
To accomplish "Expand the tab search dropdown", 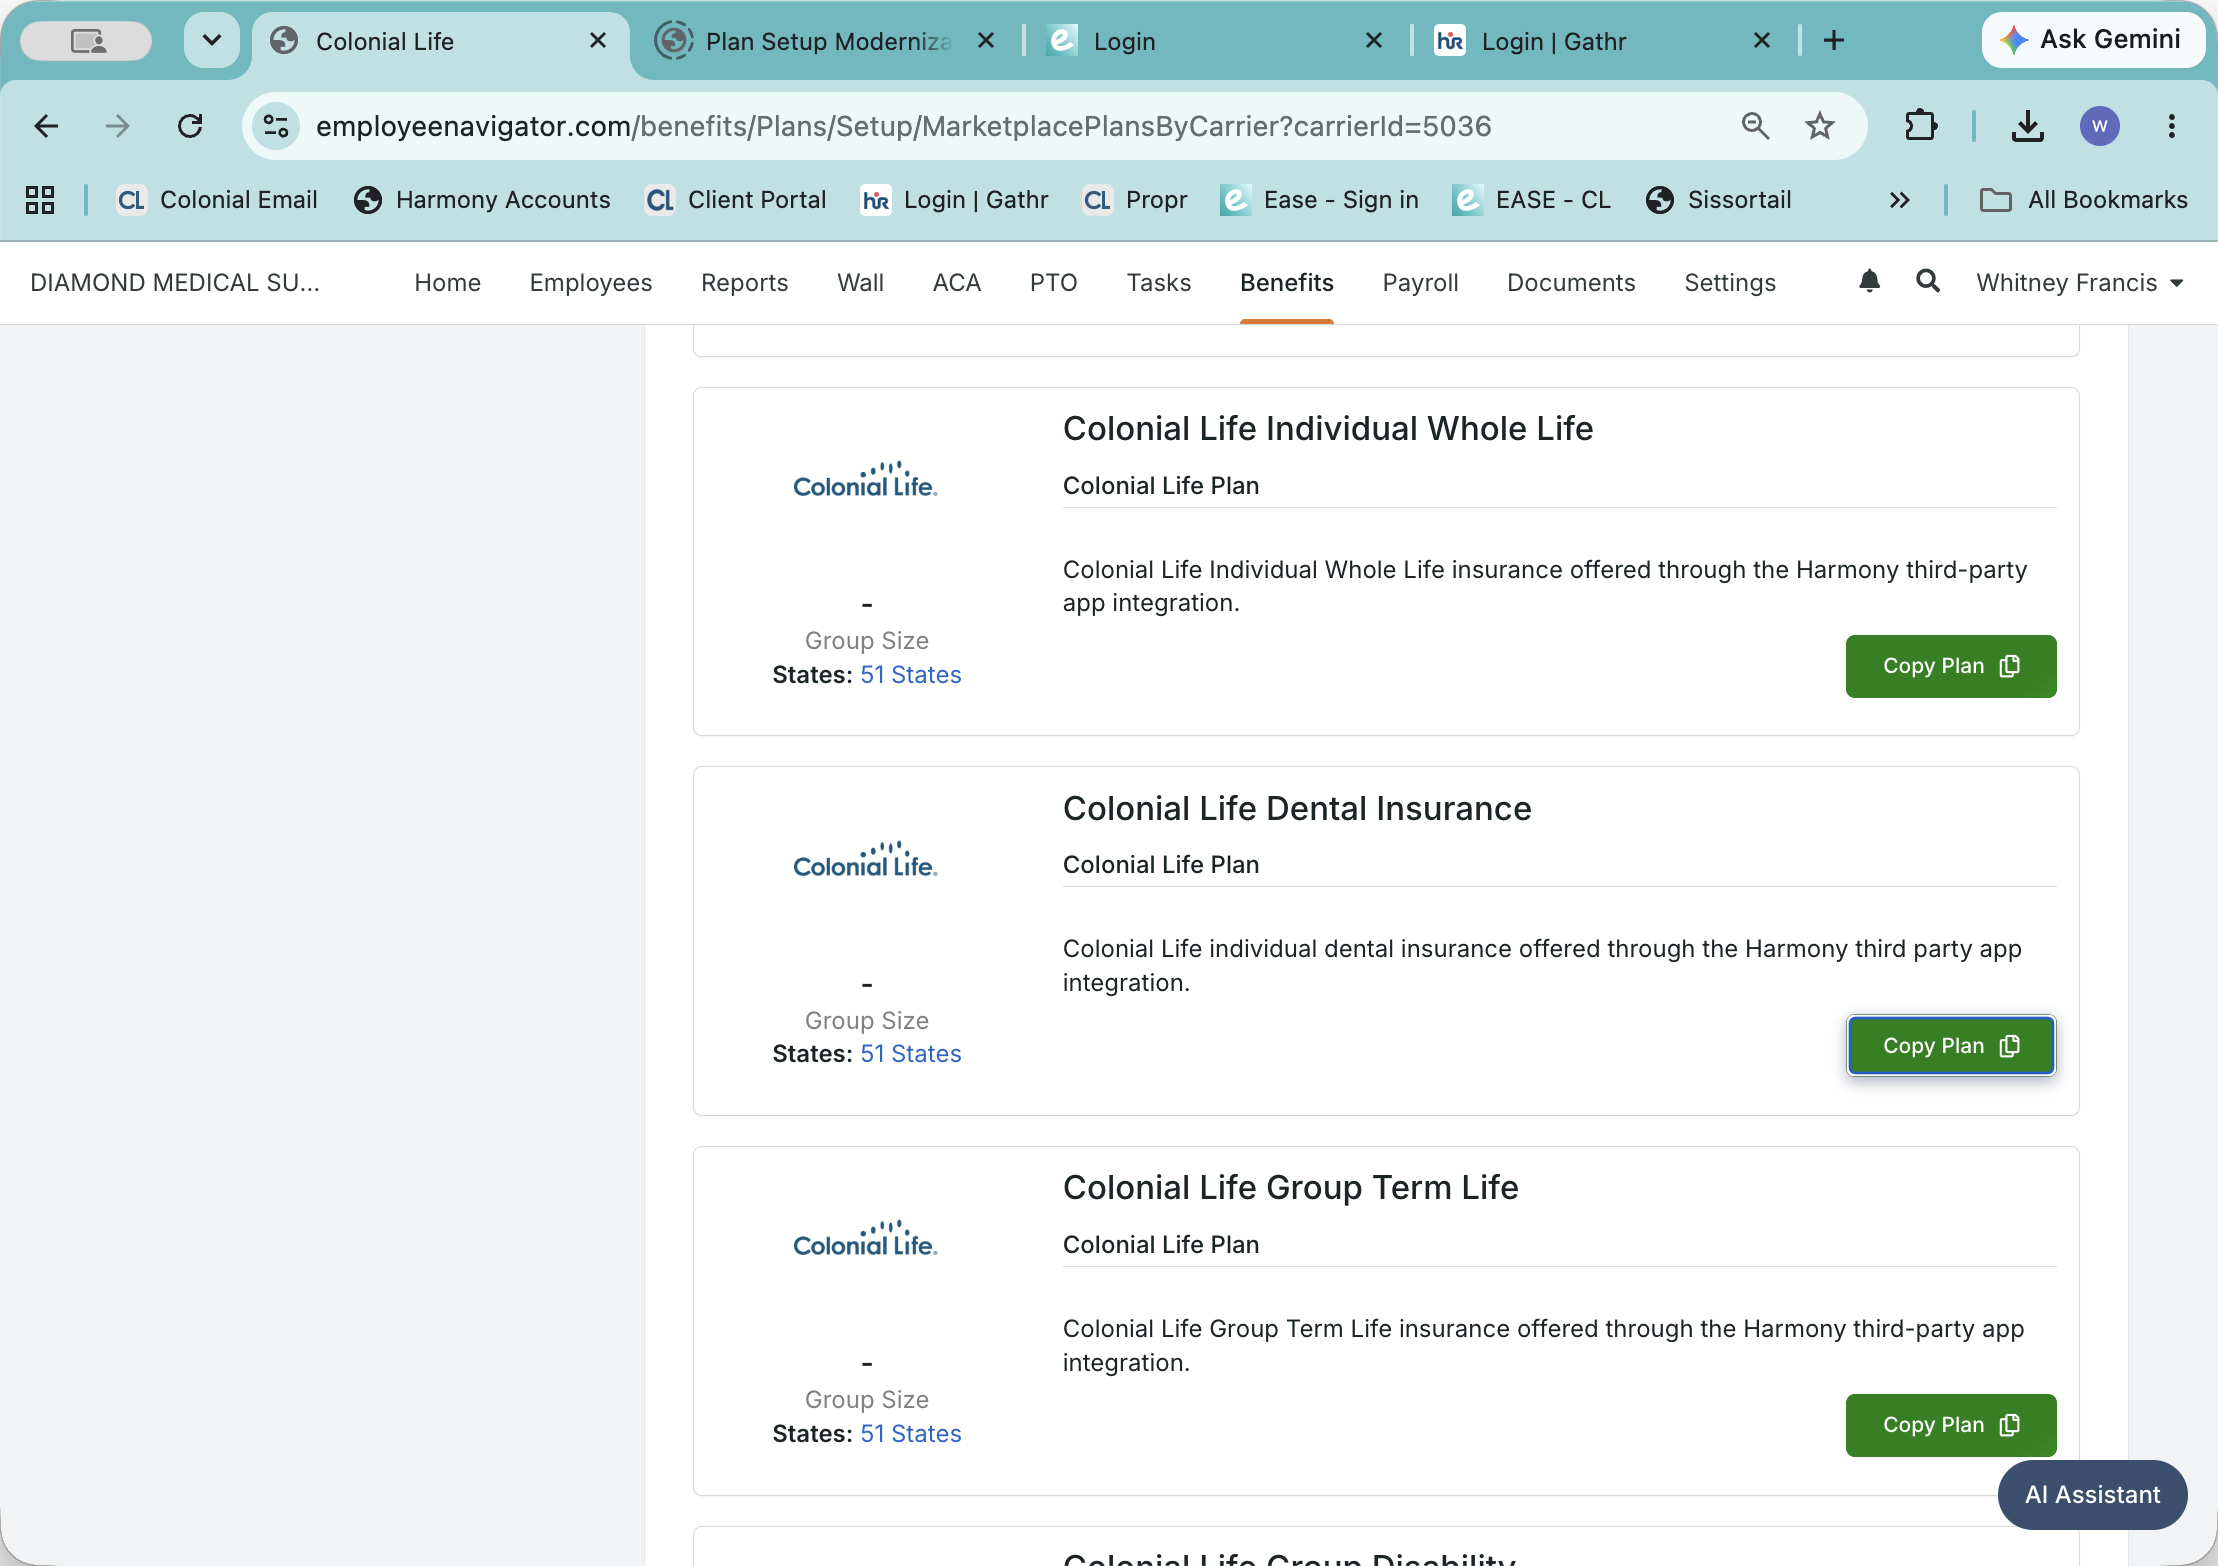I will pyautogui.click(x=212, y=41).
